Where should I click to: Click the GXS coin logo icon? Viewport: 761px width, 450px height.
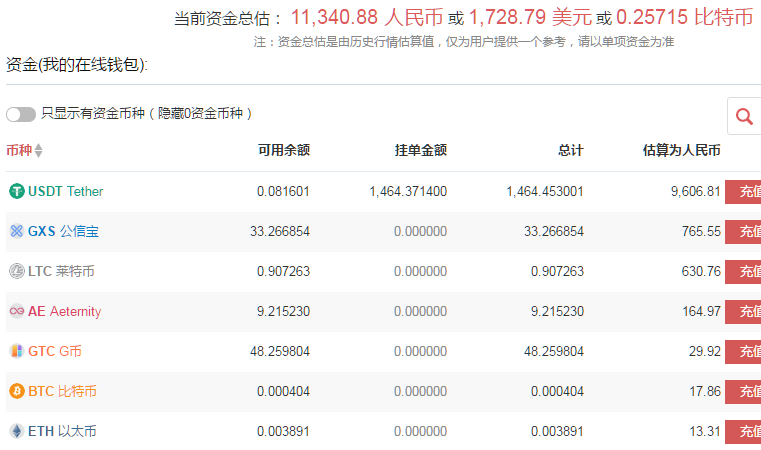[x=17, y=231]
